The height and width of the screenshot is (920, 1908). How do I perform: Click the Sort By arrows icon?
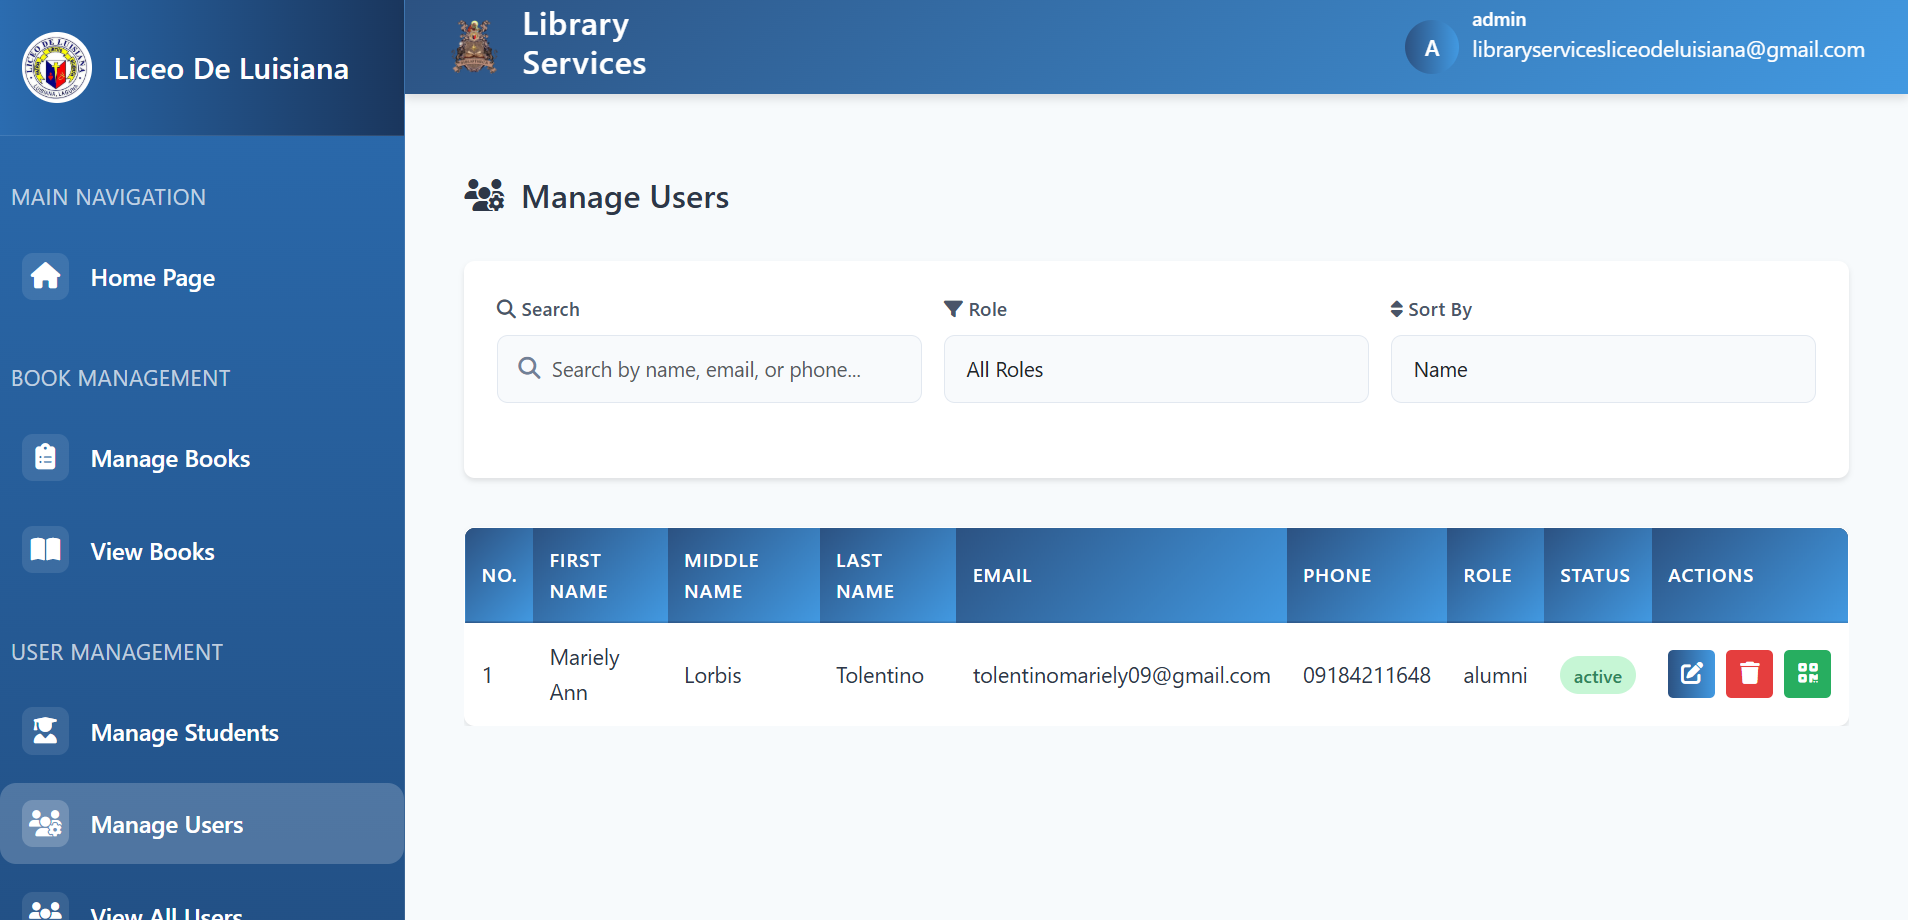(1396, 309)
